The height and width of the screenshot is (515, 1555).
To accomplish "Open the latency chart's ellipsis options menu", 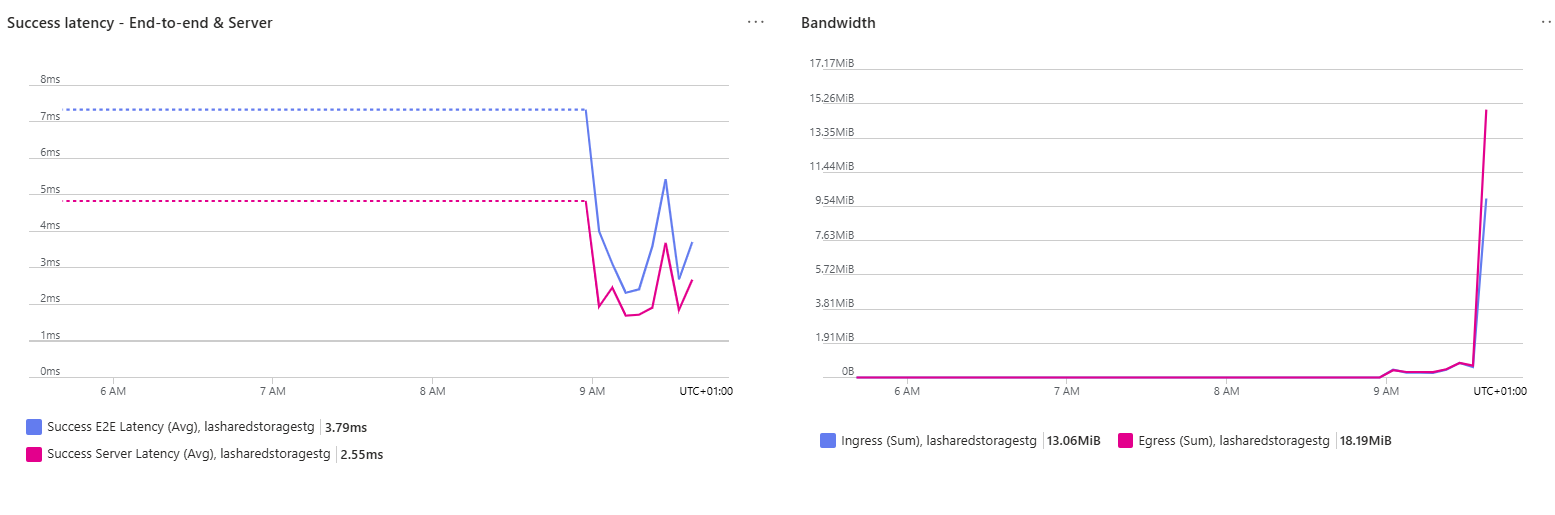I will [755, 22].
